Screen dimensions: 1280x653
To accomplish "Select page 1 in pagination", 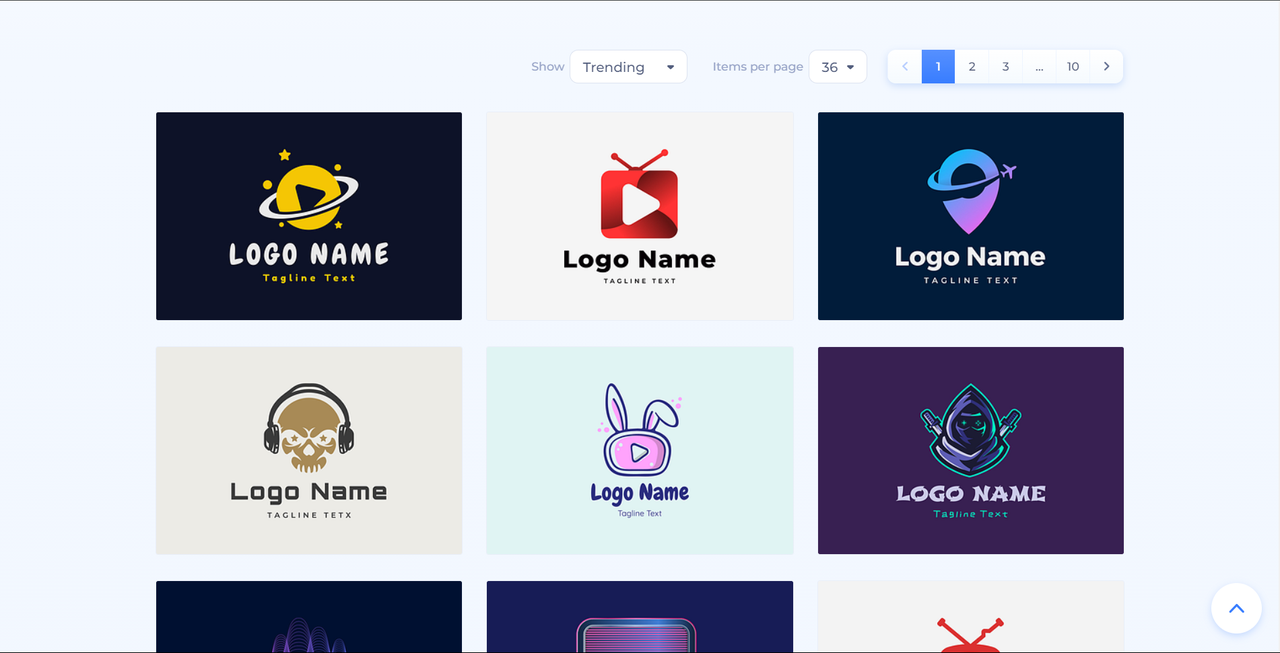I will tap(938, 67).
